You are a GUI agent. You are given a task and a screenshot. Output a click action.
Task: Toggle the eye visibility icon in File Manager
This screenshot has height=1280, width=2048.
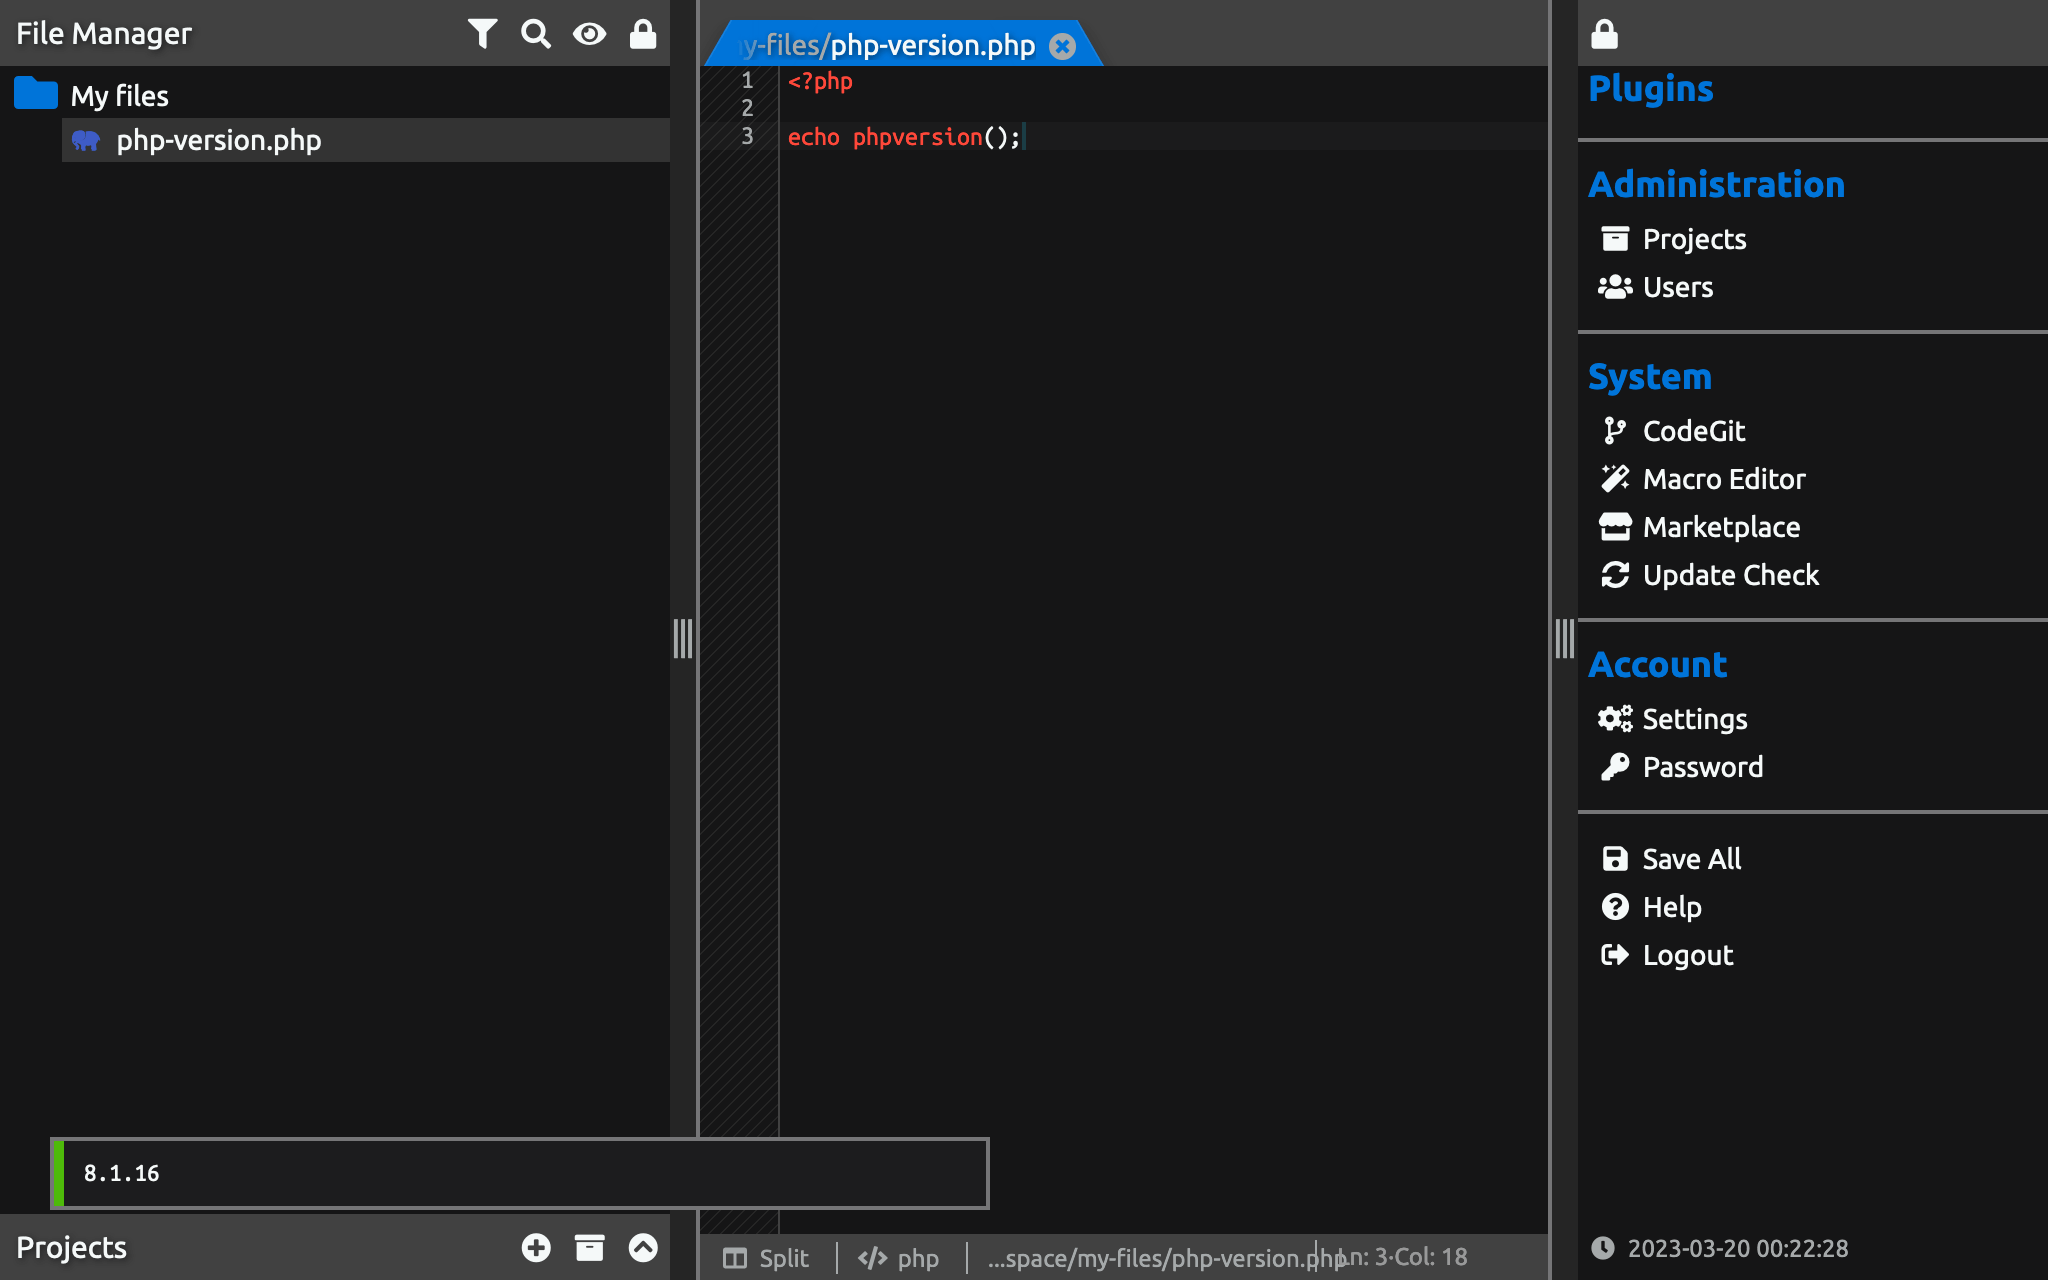(x=589, y=34)
